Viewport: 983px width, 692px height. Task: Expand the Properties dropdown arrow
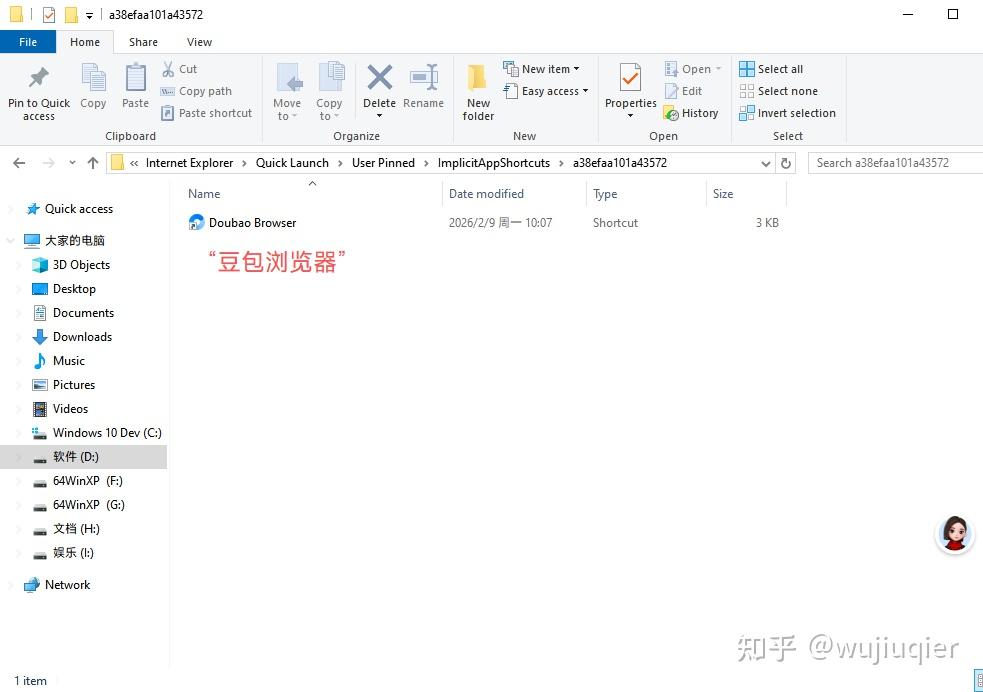[630, 116]
